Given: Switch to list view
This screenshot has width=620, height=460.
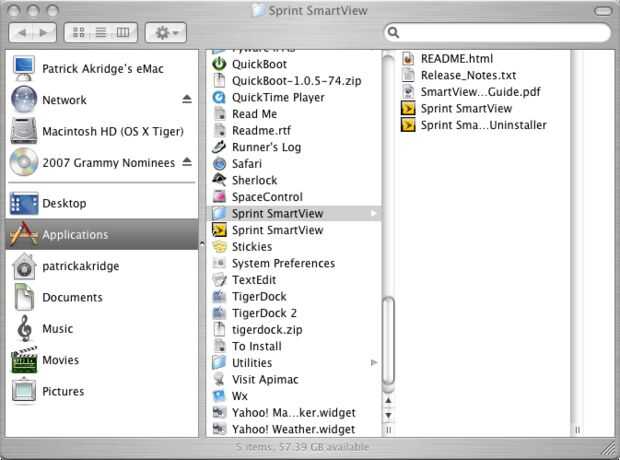Looking at the screenshot, I should (101, 32).
